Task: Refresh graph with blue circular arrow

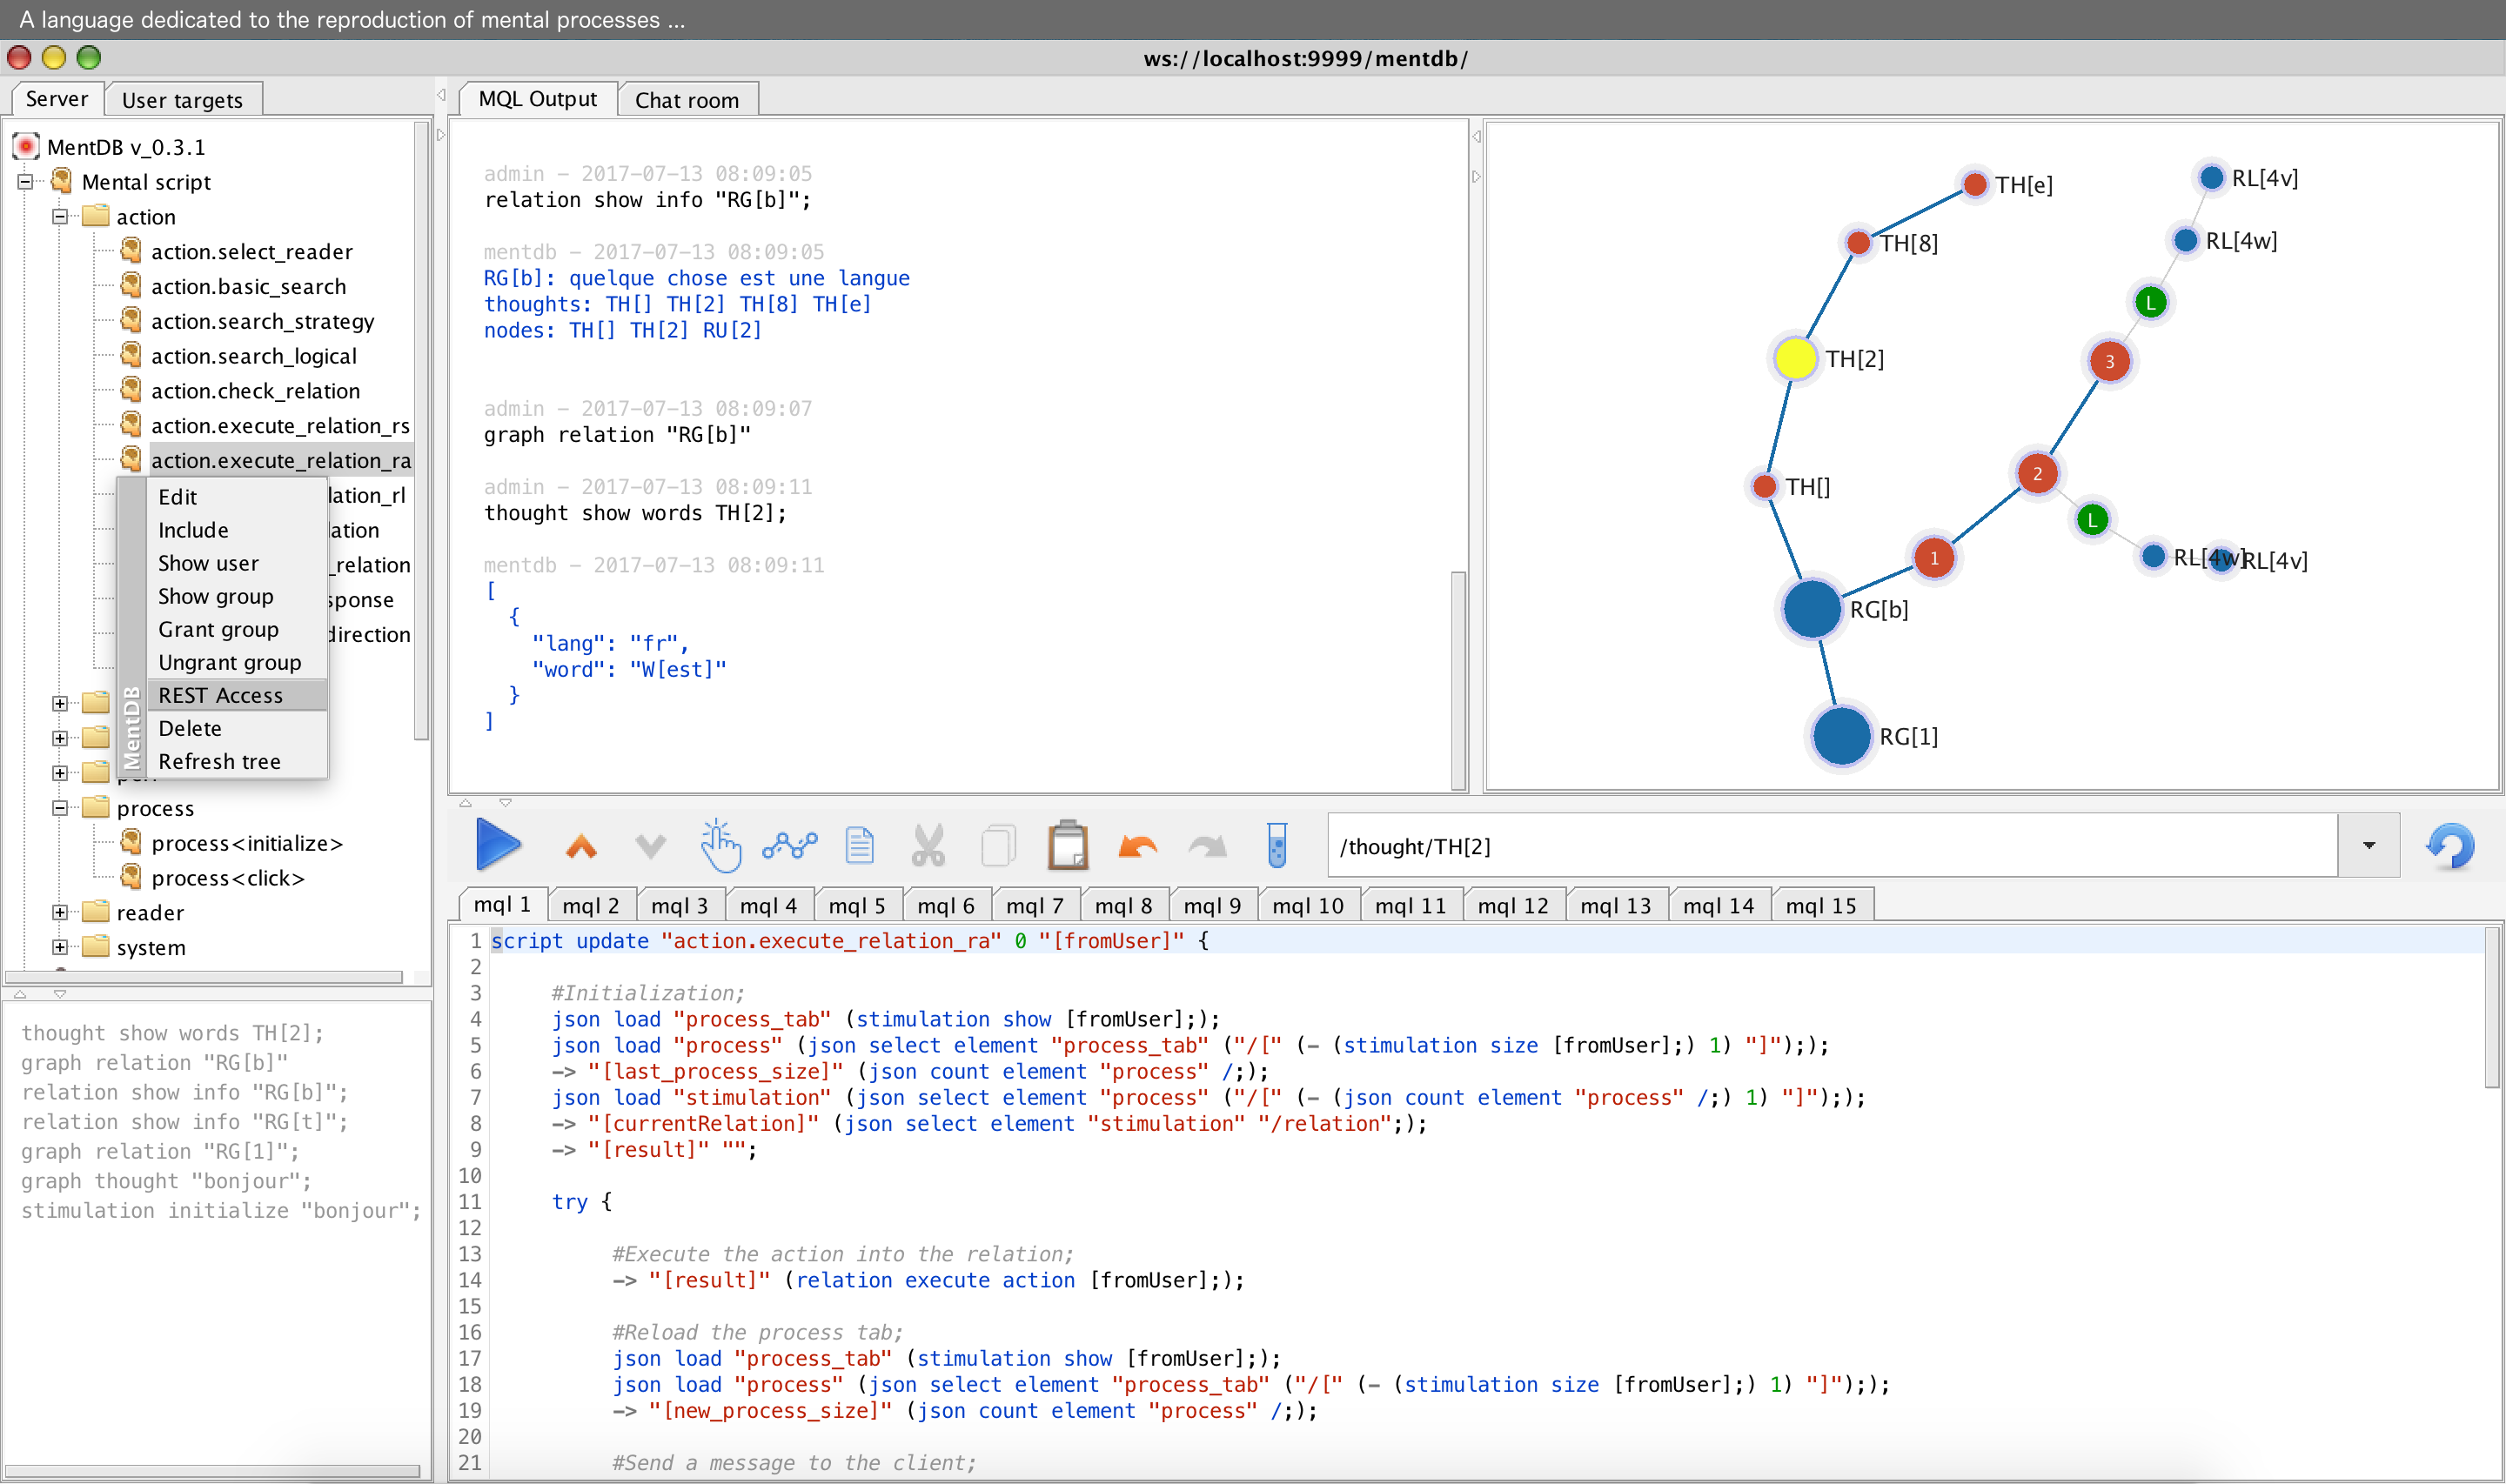Action: point(2450,846)
